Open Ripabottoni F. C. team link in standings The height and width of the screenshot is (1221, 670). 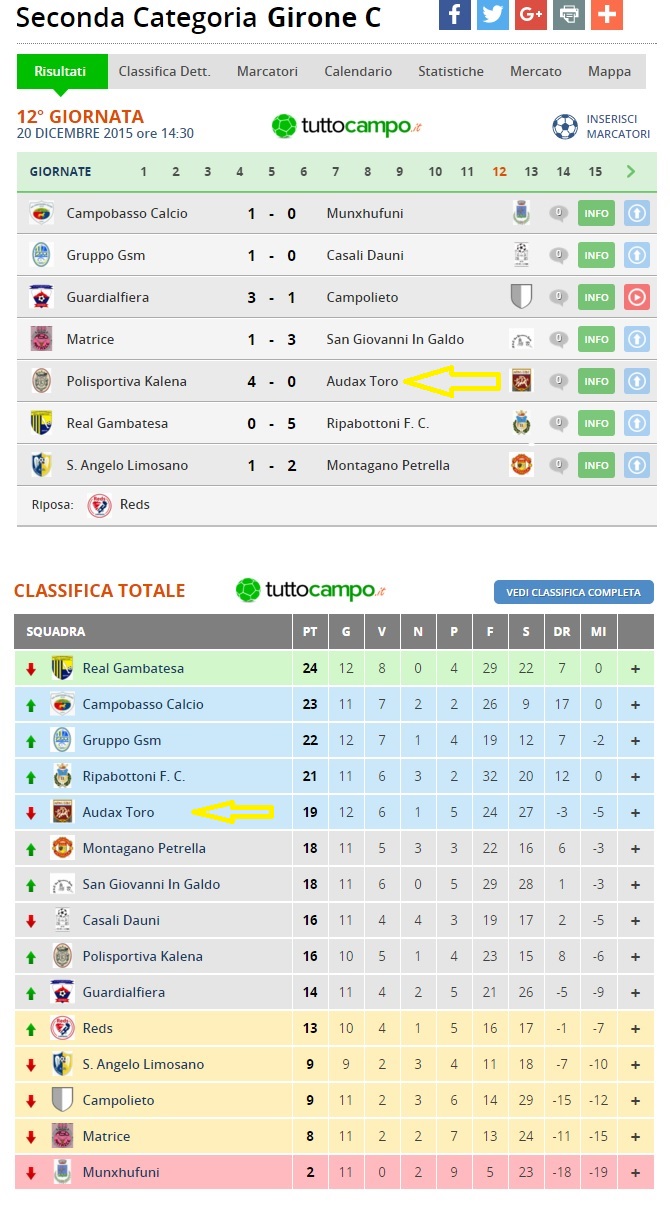tap(134, 777)
